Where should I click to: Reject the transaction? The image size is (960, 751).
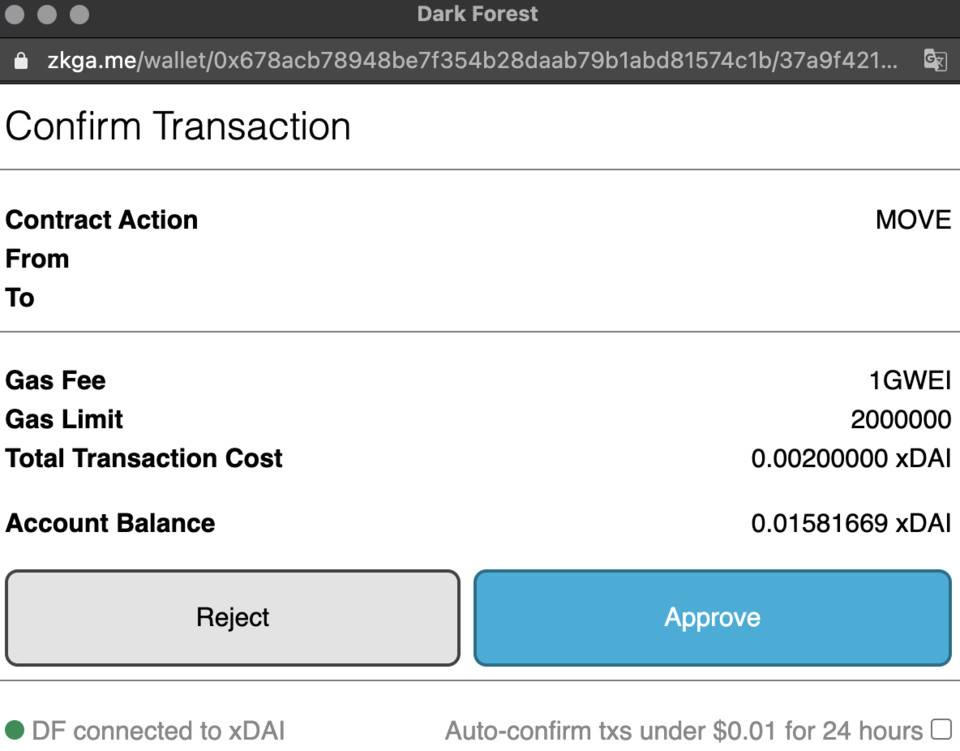(x=232, y=618)
